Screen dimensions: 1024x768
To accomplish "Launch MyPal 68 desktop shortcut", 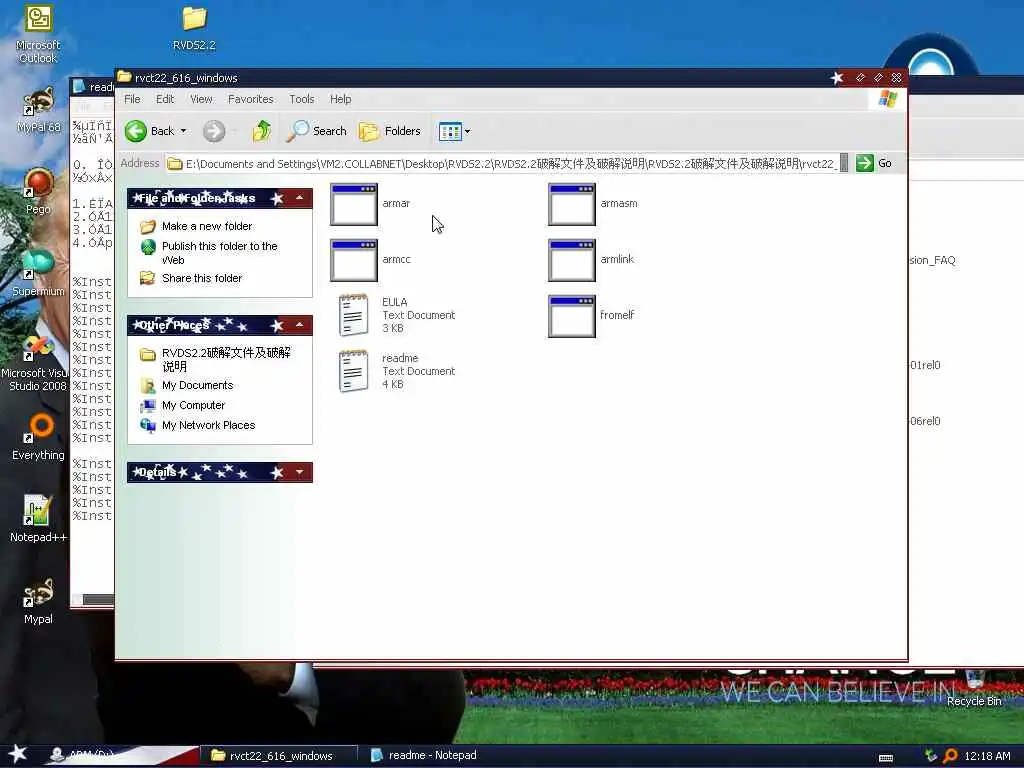I will [38, 110].
